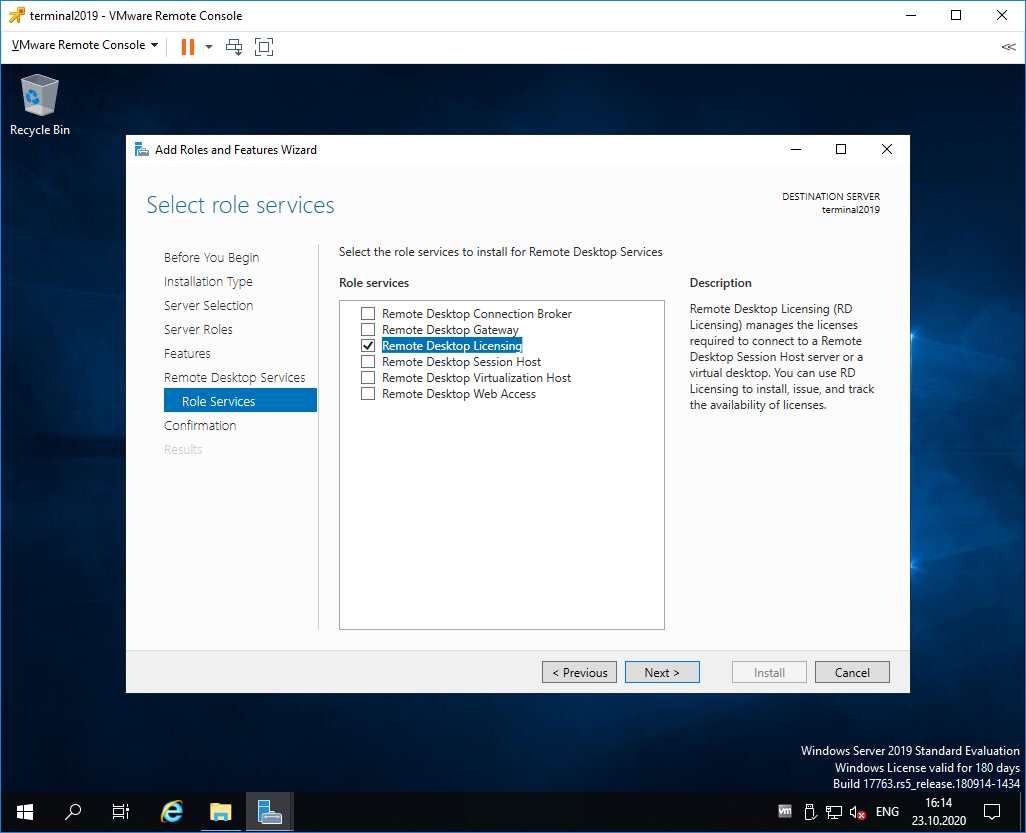Click the Remote Desktop Web Access label

point(459,393)
